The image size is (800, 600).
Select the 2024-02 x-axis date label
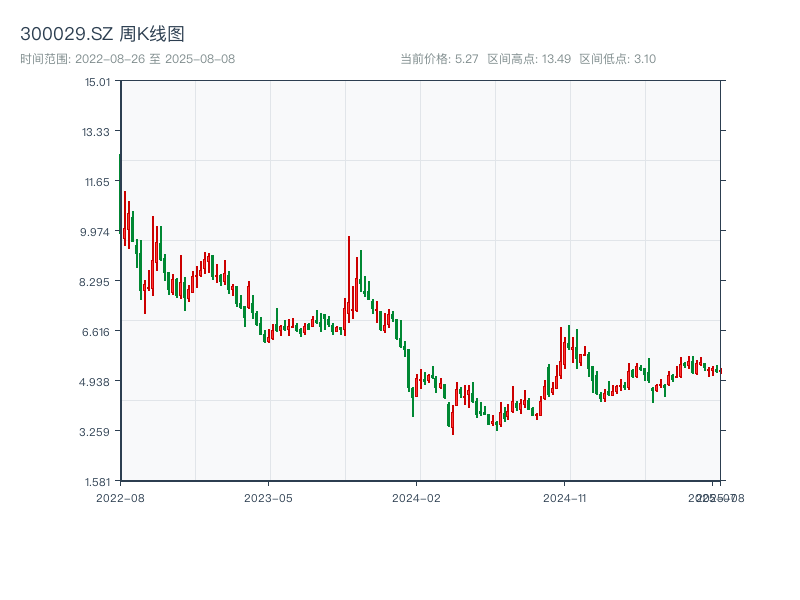coord(417,497)
